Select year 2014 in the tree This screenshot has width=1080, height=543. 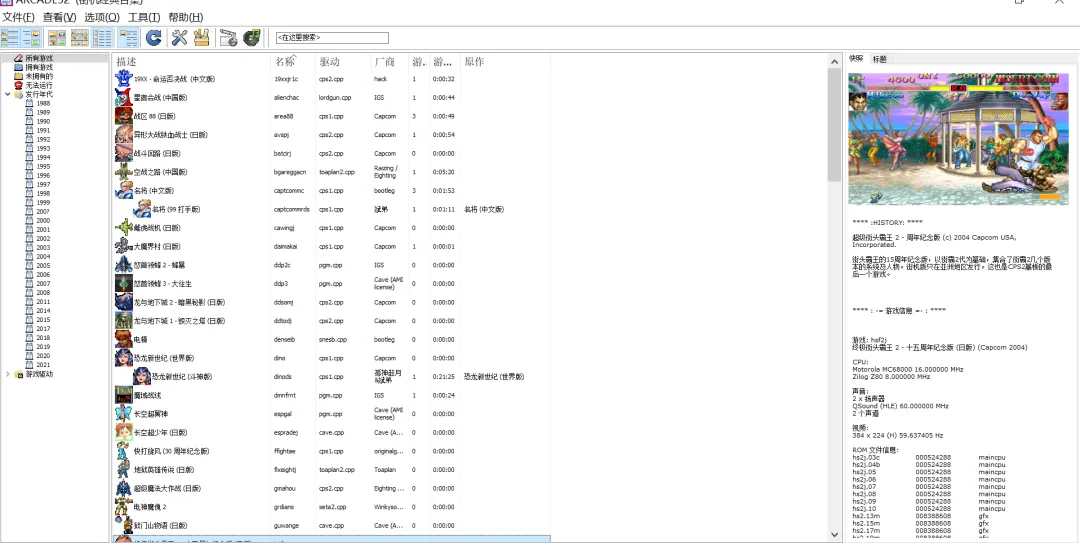click(42, 311)
